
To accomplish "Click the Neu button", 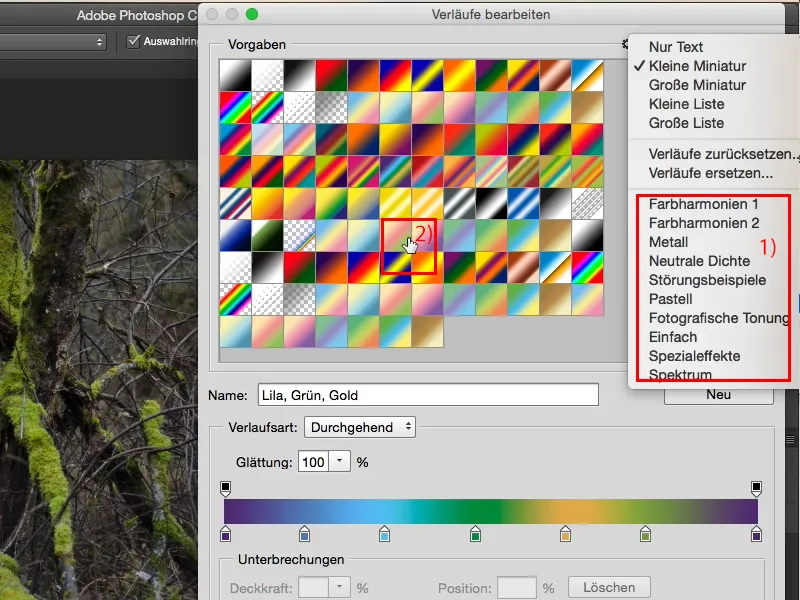I will (x=721, y=394).
